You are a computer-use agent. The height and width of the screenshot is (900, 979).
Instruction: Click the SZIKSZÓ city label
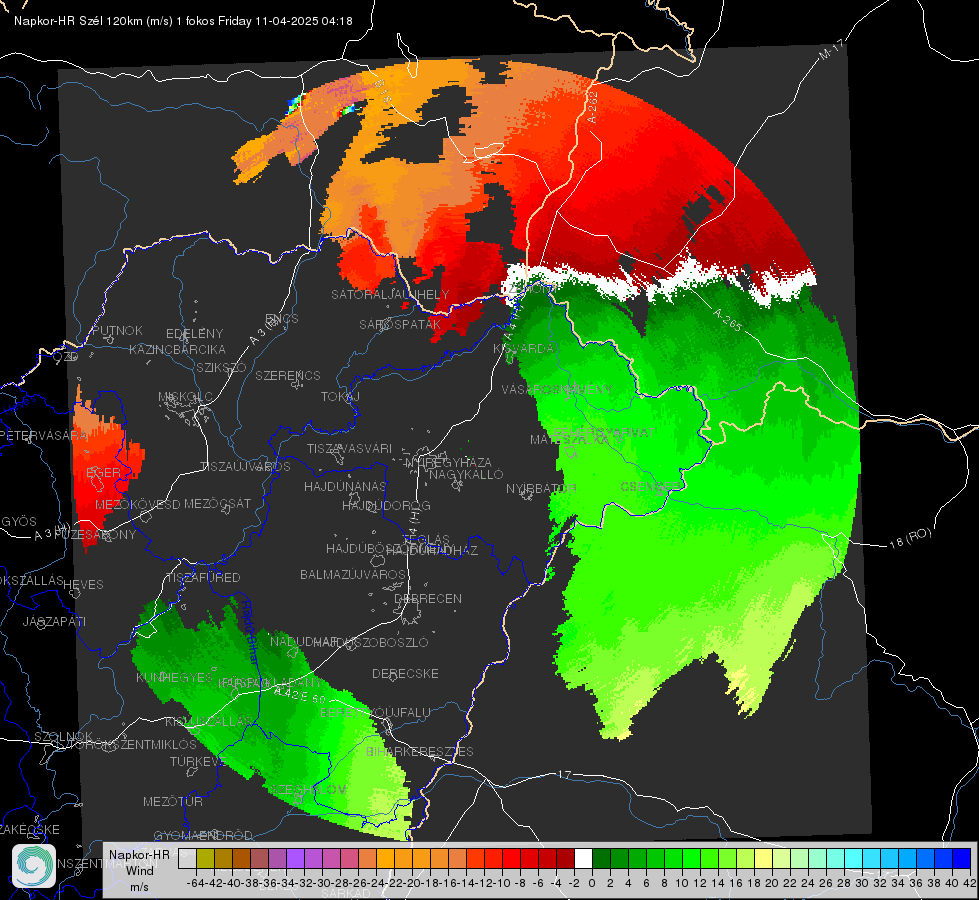click(x=222, y=367)
